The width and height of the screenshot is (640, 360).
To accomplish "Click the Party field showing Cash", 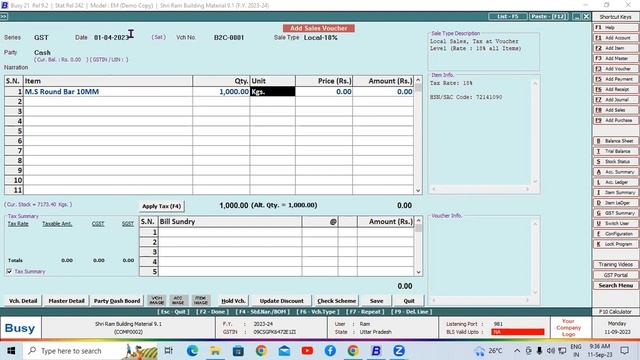I will 42,52.
